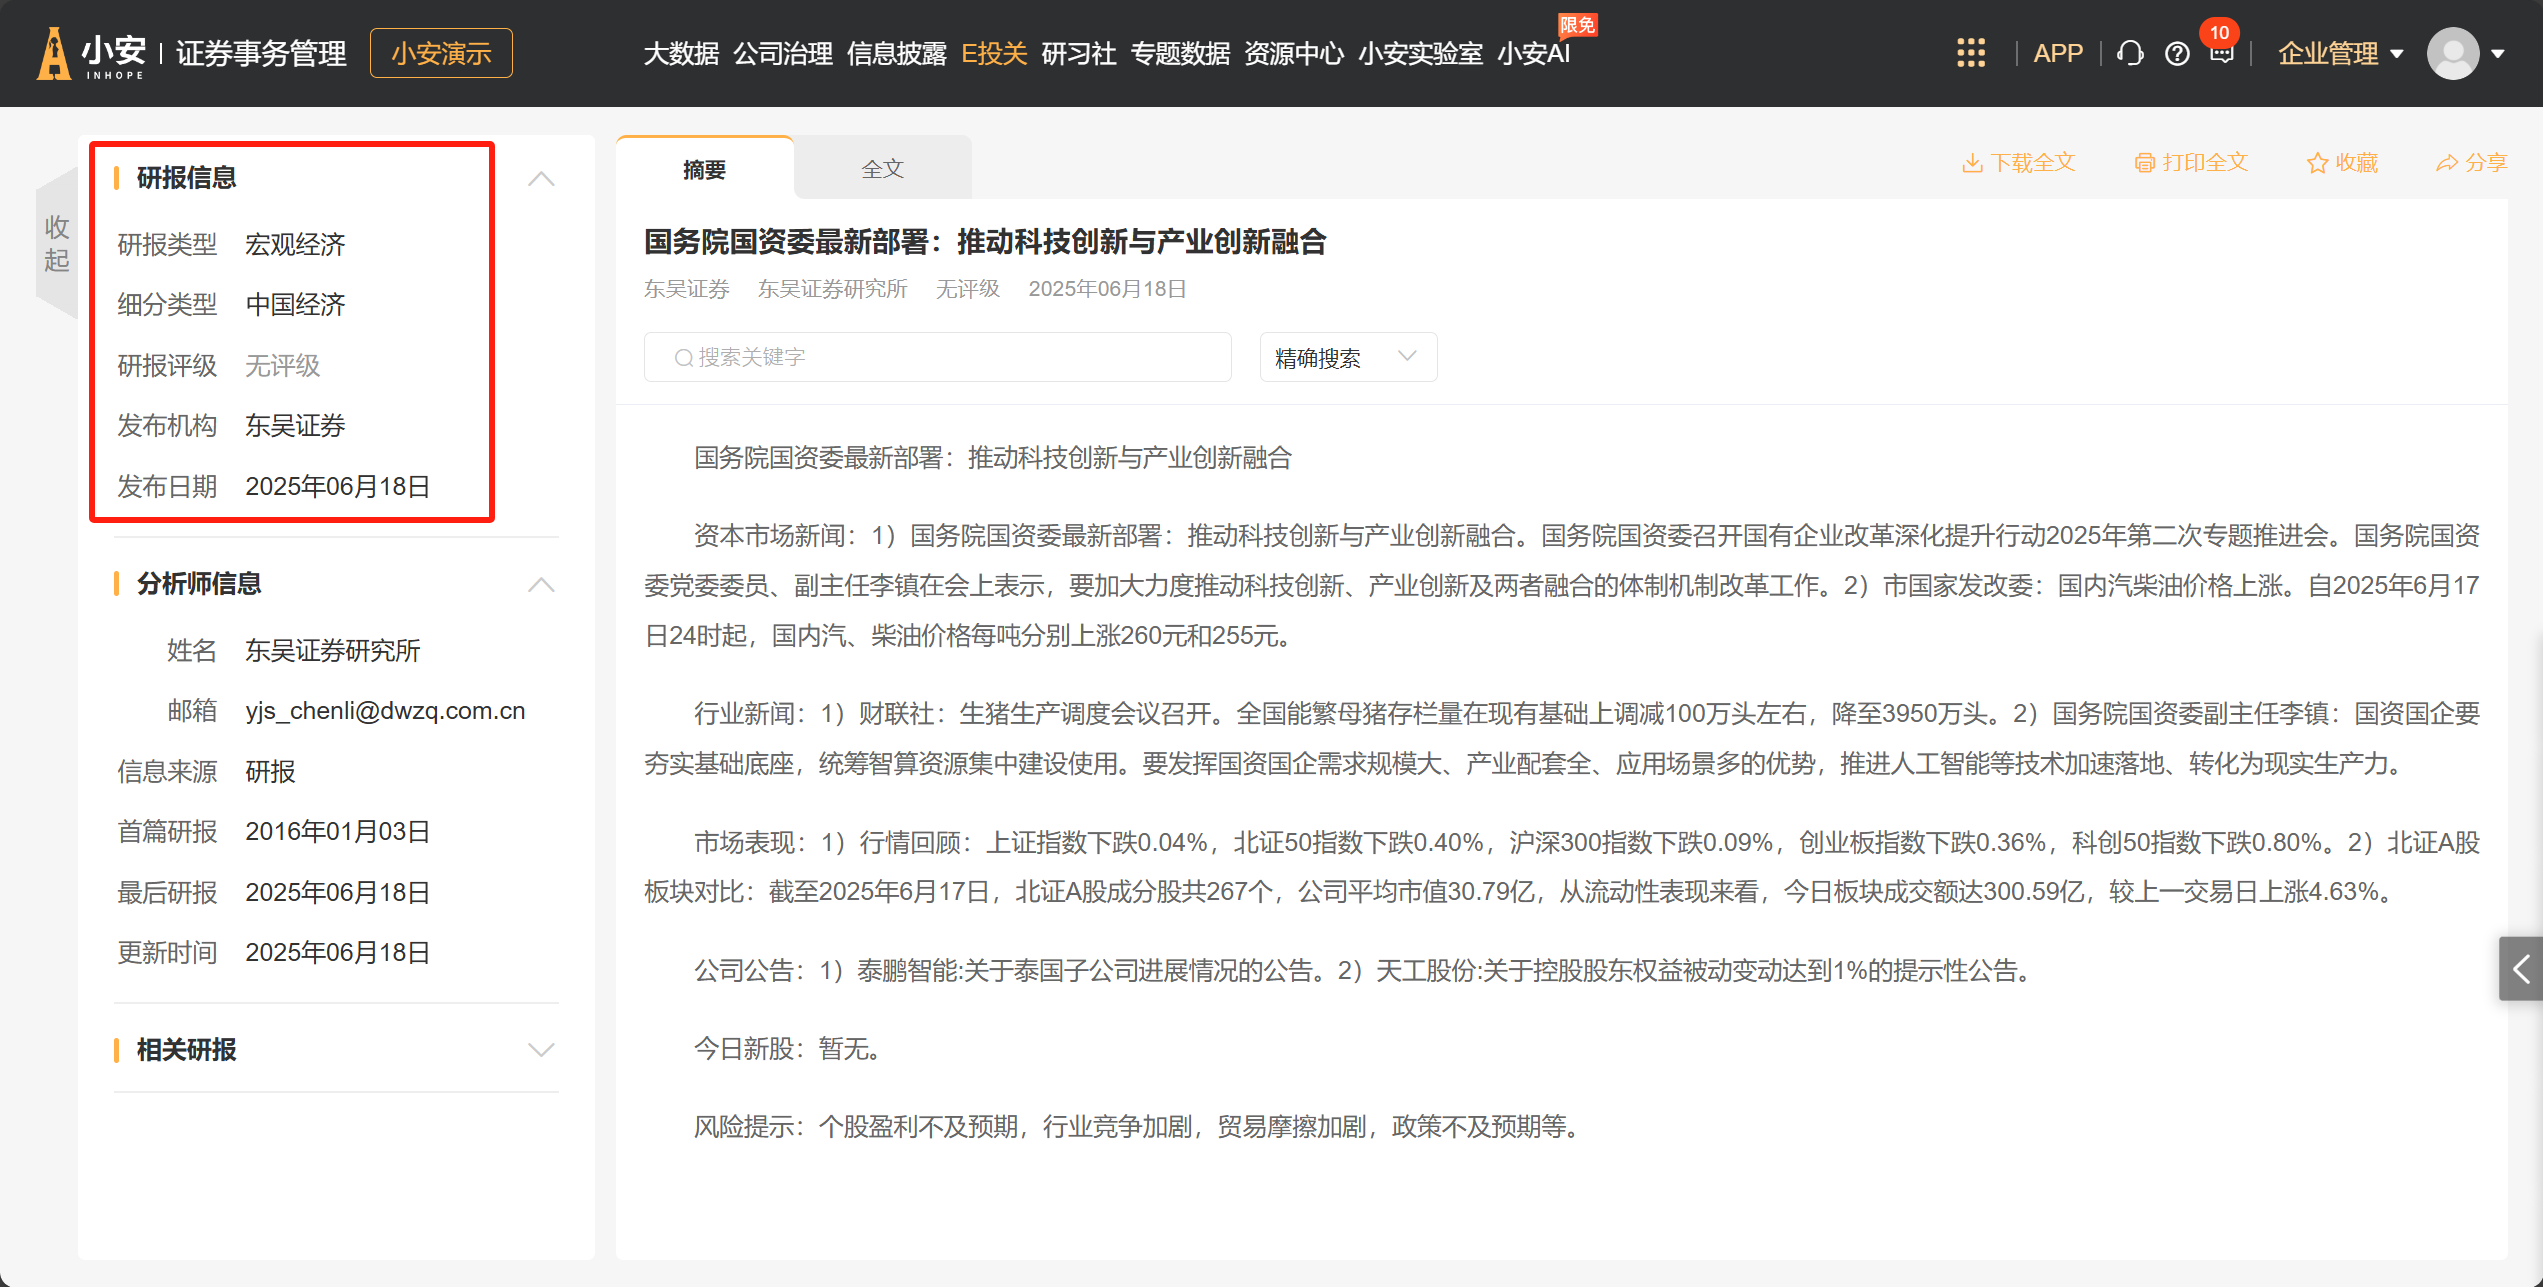Open the 精确搜索 dropdown
This screenshot has width=2543, height=1287.
click(x=1347, y=358)
